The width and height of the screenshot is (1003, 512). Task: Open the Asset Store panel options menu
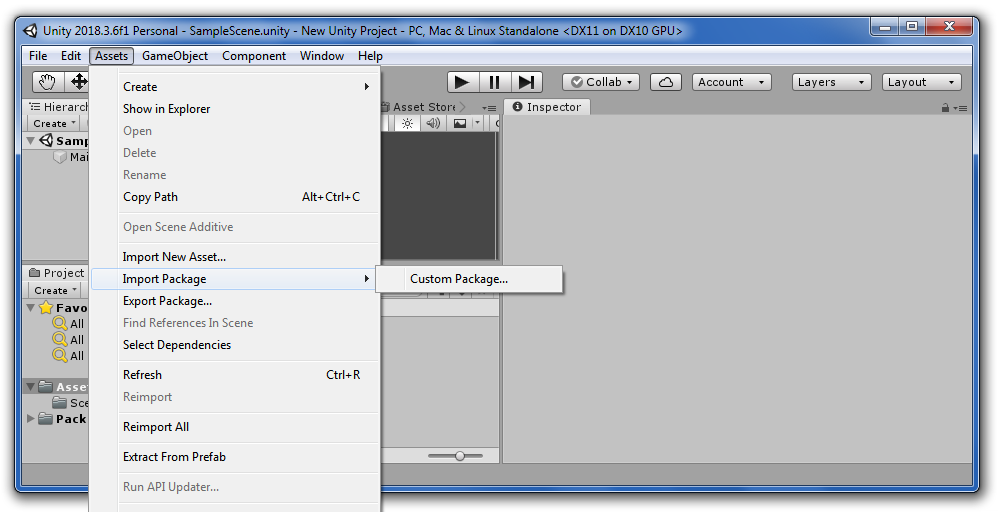pyautogui.click(x=489, y=108)
